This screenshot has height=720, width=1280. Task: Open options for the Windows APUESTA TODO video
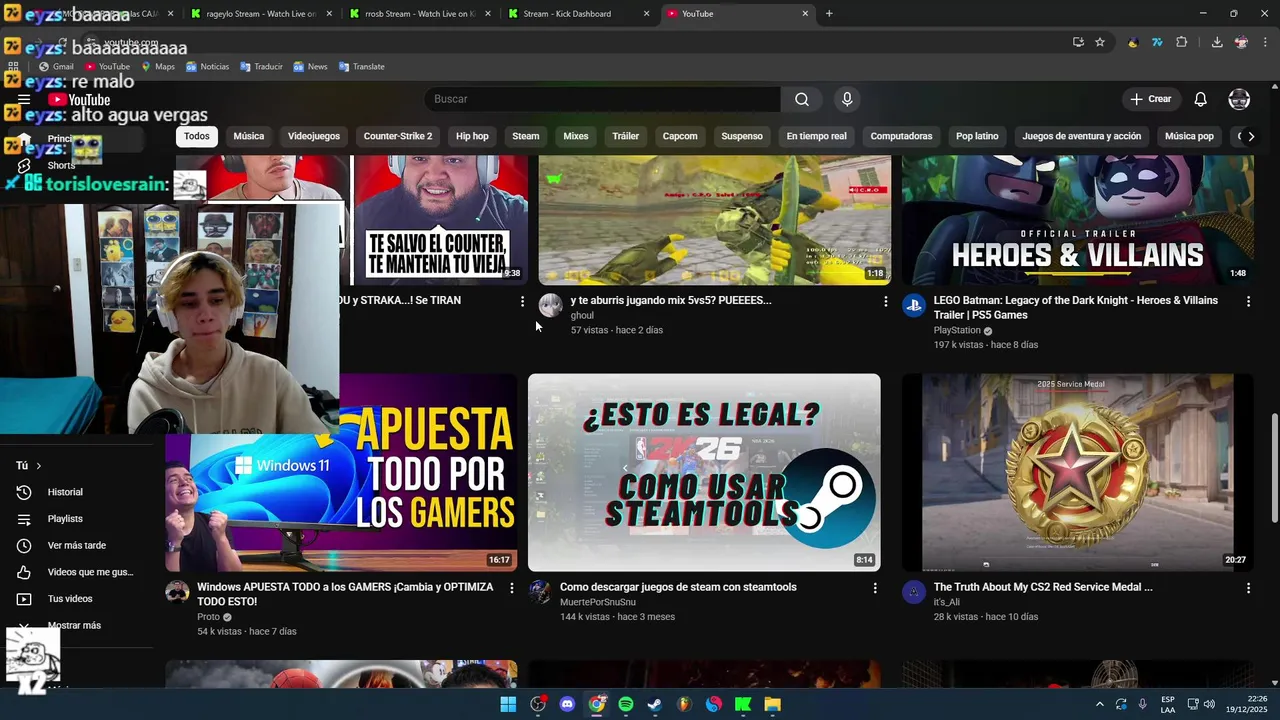[512, 588]
